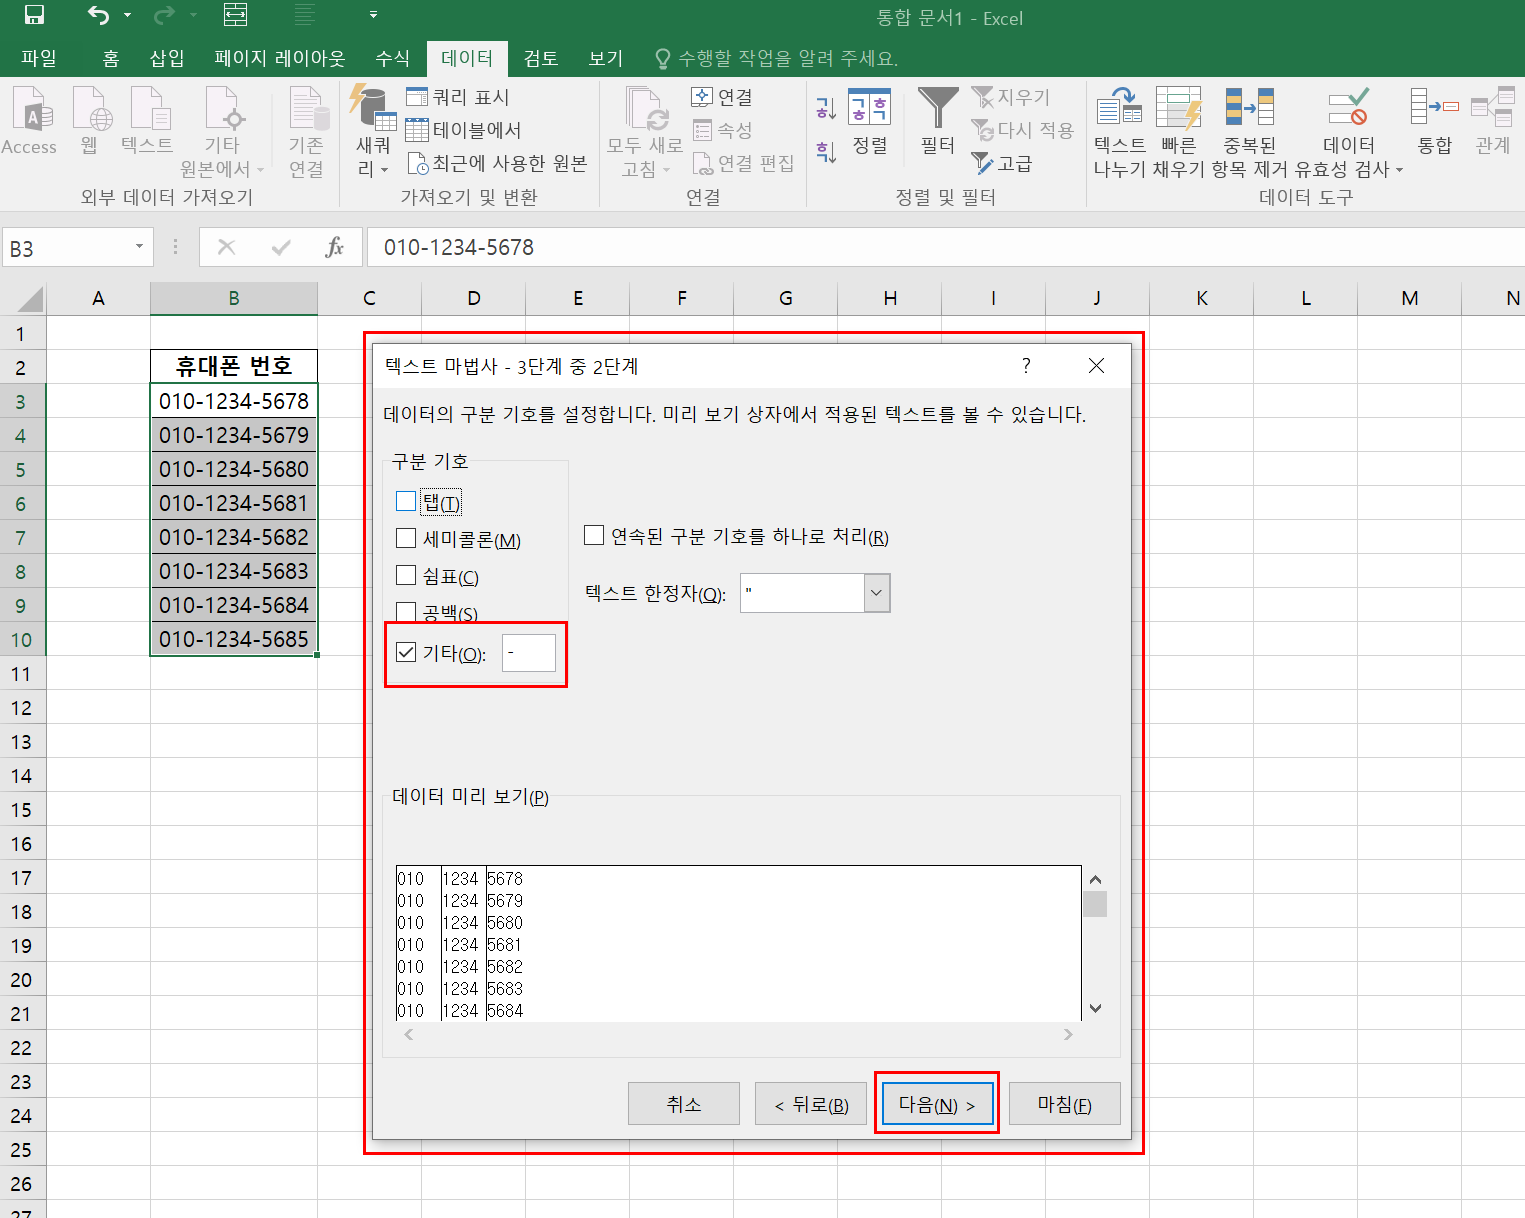This screenshot has height=1218, width=1525.
Task: Click the preview scrollbar up arrow
Action: click(x=1095, y=879)
